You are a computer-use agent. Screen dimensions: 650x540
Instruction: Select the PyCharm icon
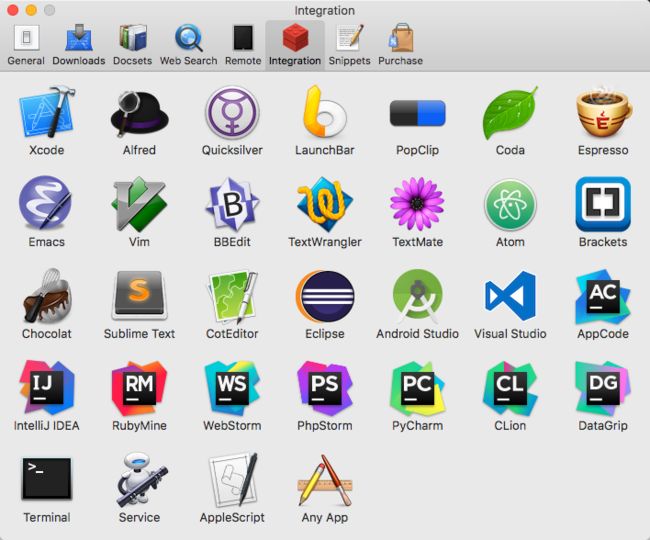tap(417, 388)
